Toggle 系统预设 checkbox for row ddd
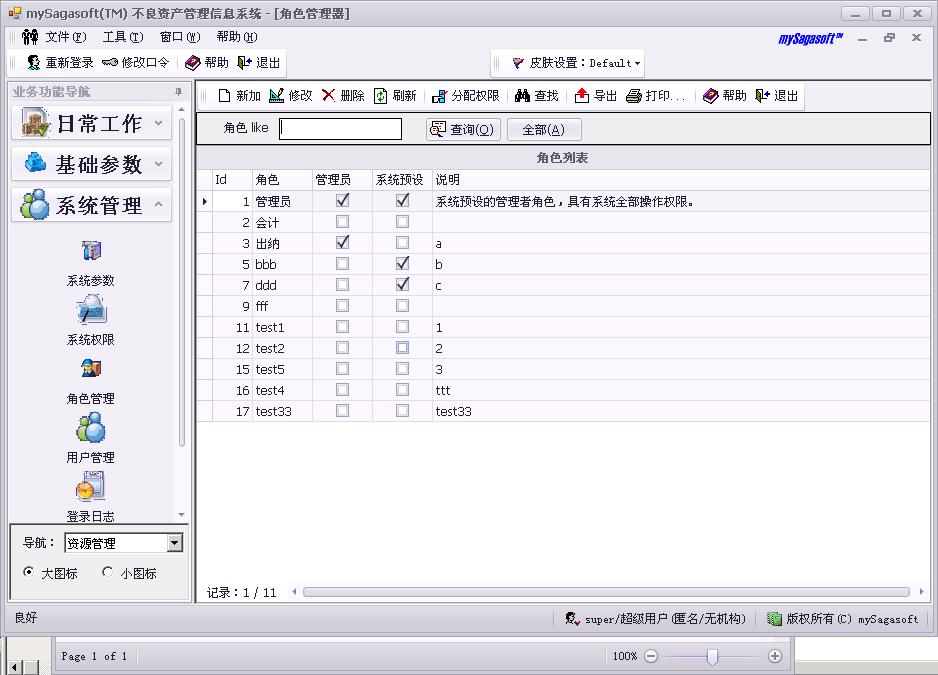938x675 pixels. click(x=403, y=285)
